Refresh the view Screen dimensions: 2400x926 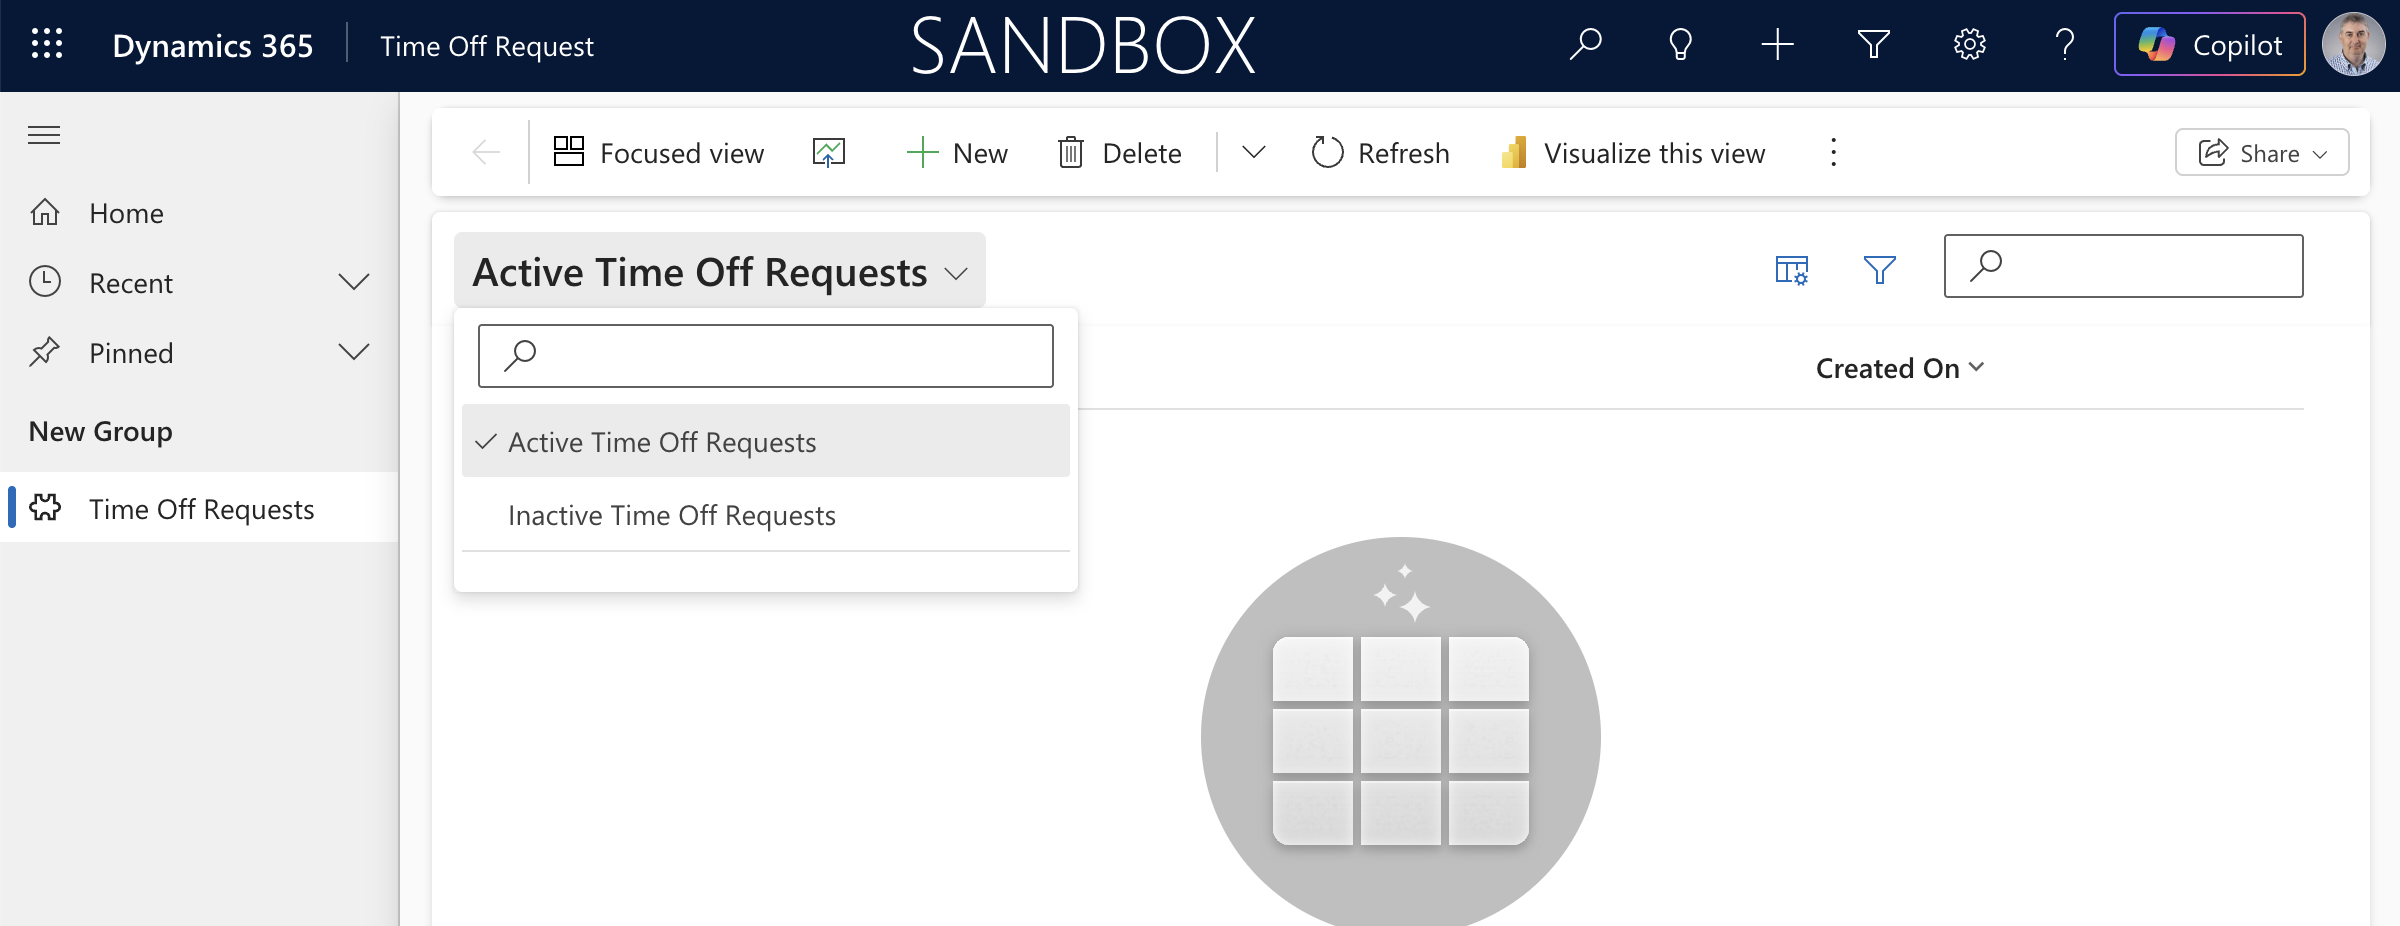(1380, 153)
